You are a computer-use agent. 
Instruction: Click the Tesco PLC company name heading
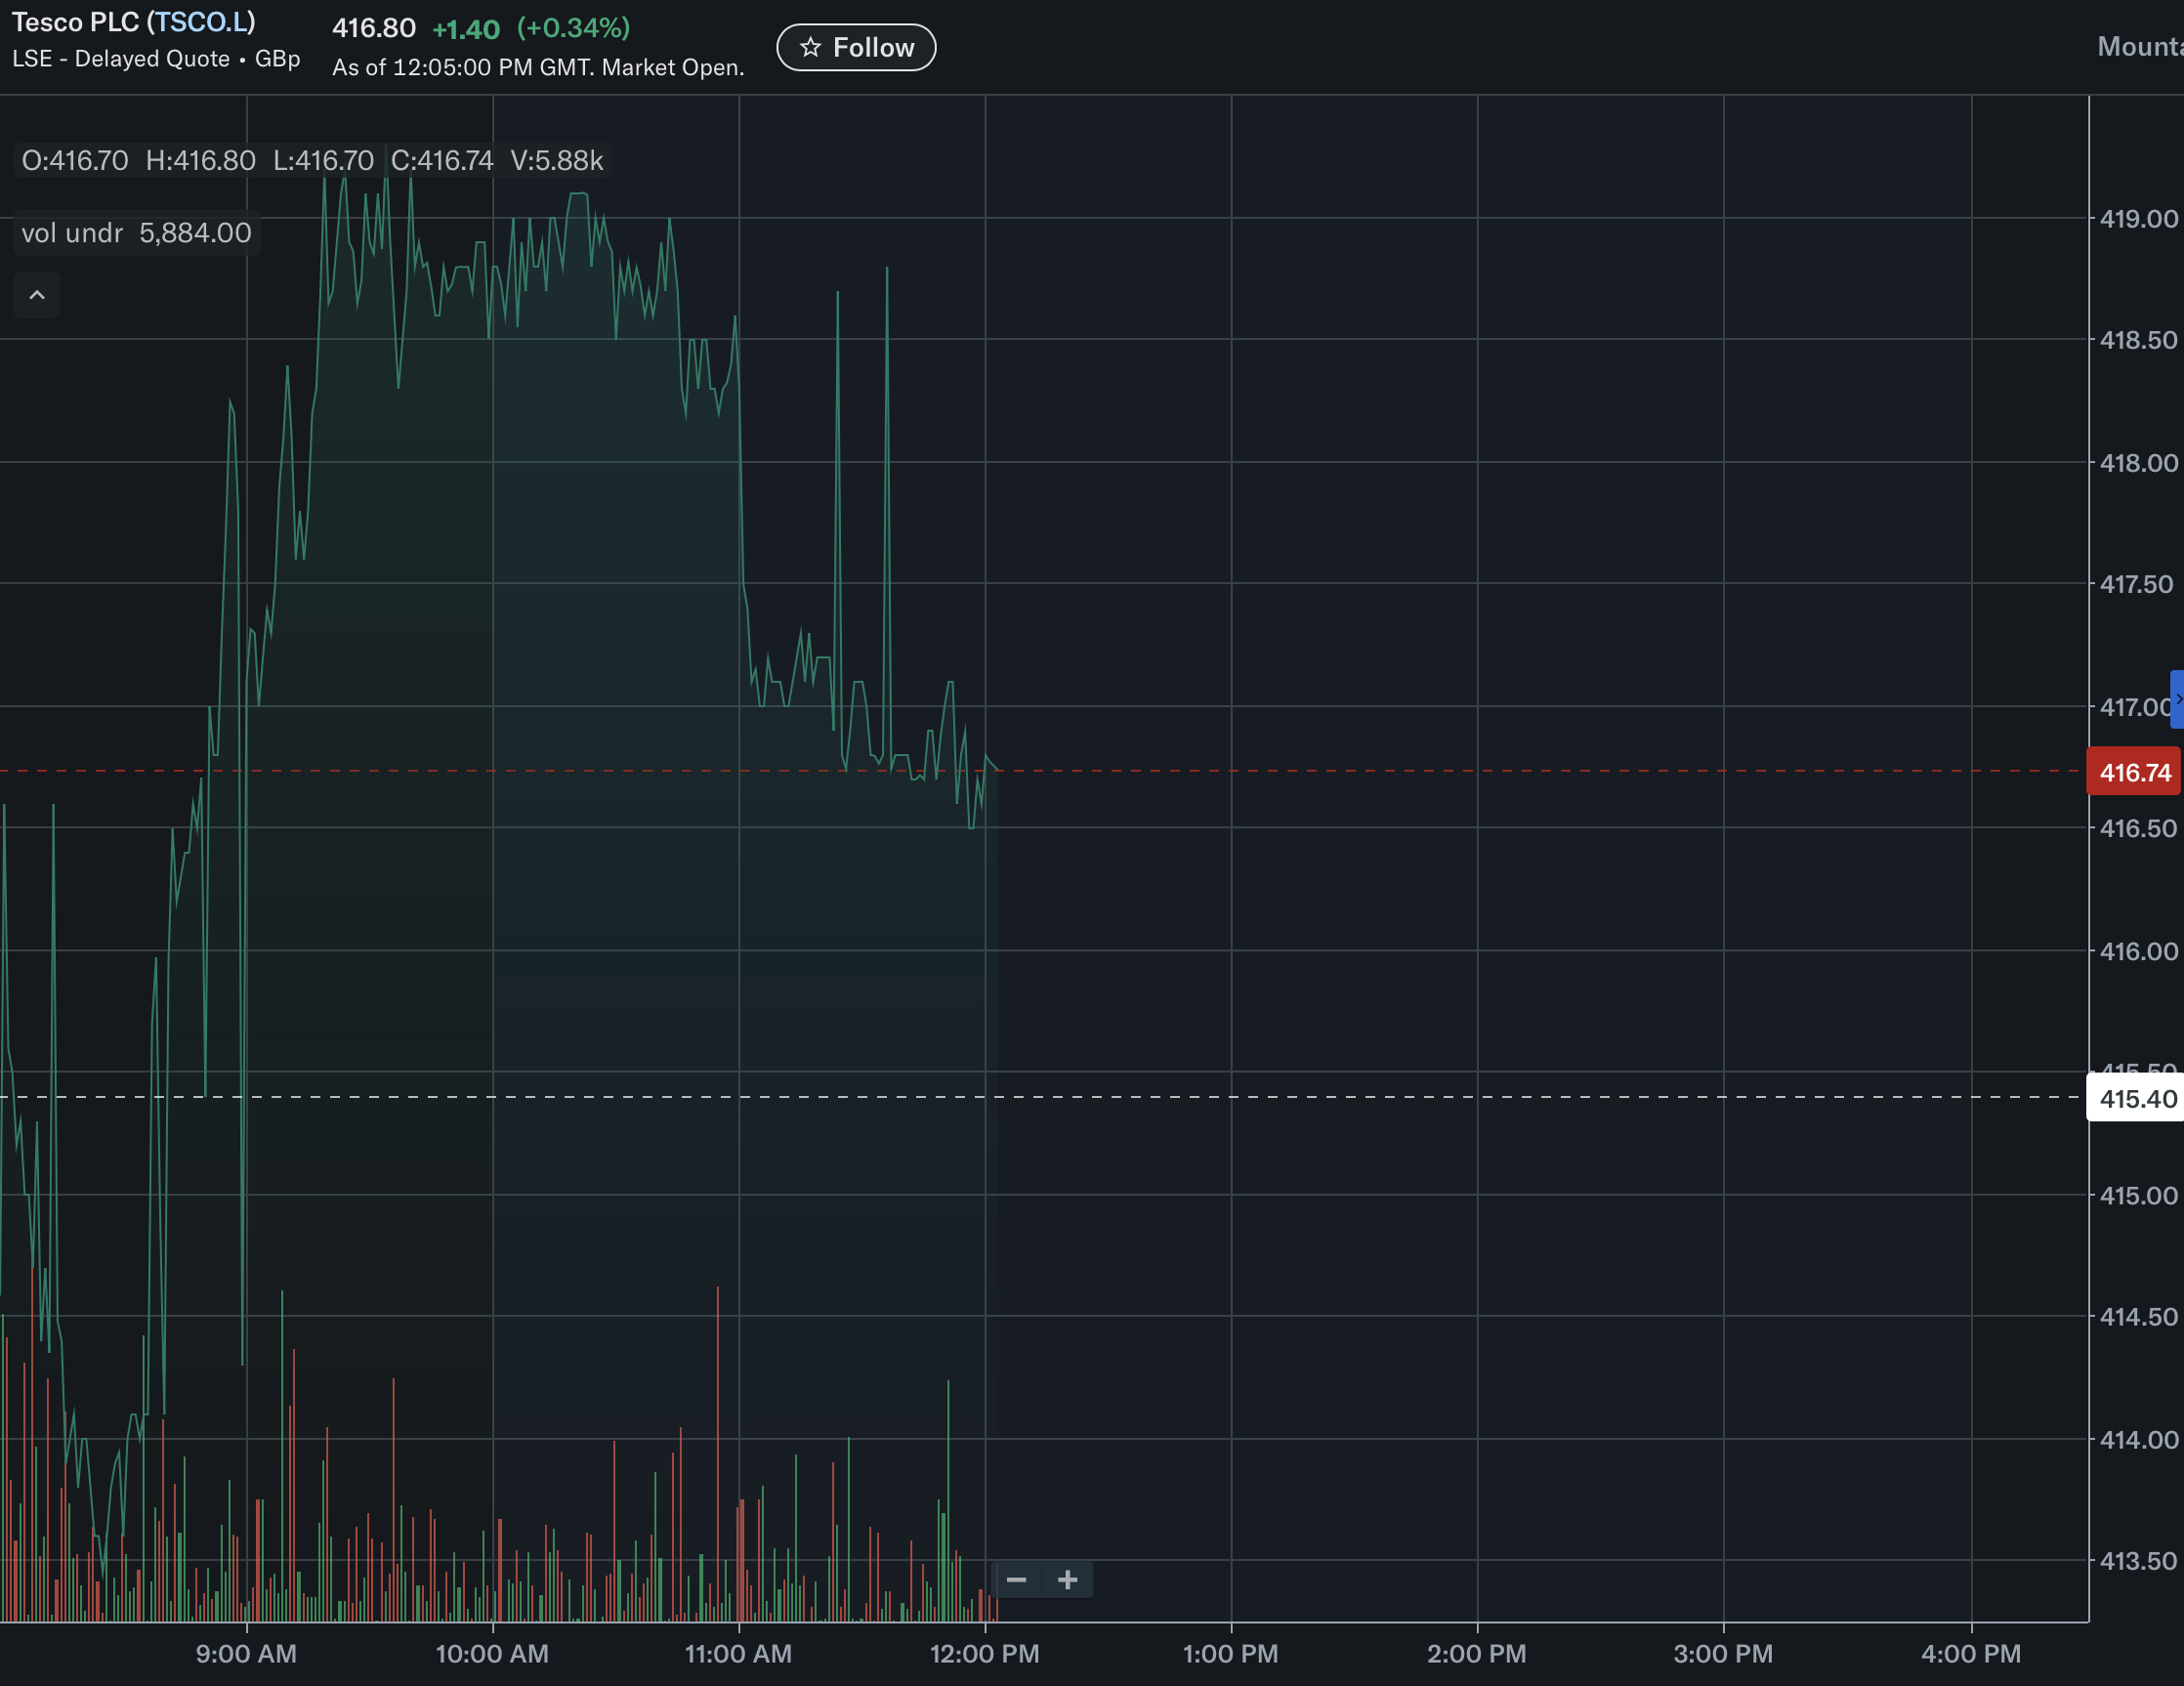[x=75, y=22]
